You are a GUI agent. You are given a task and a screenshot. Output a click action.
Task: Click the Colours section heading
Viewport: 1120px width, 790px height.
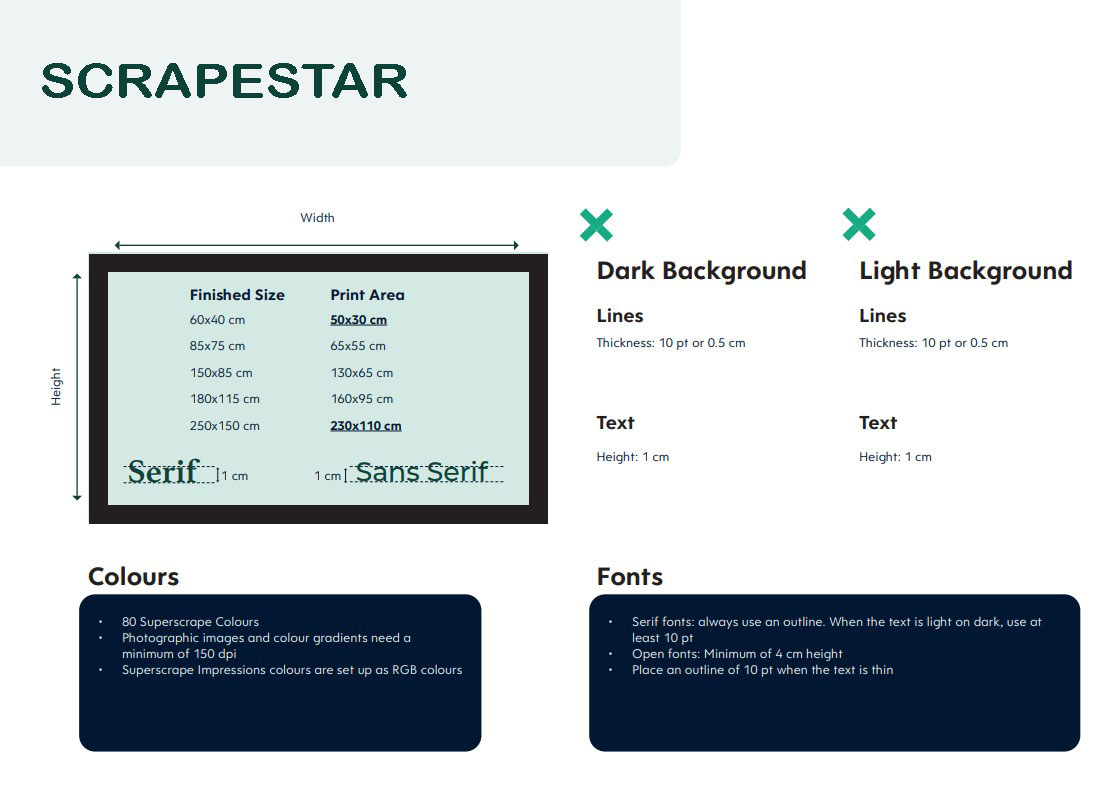(x=133, y=577)
